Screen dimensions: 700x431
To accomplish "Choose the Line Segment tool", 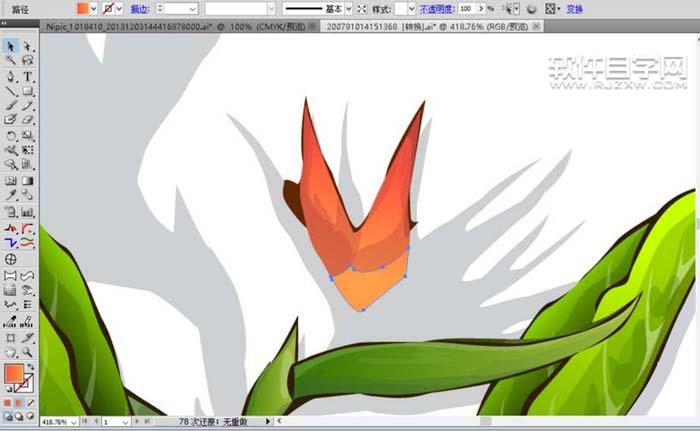I will [10, 91].
